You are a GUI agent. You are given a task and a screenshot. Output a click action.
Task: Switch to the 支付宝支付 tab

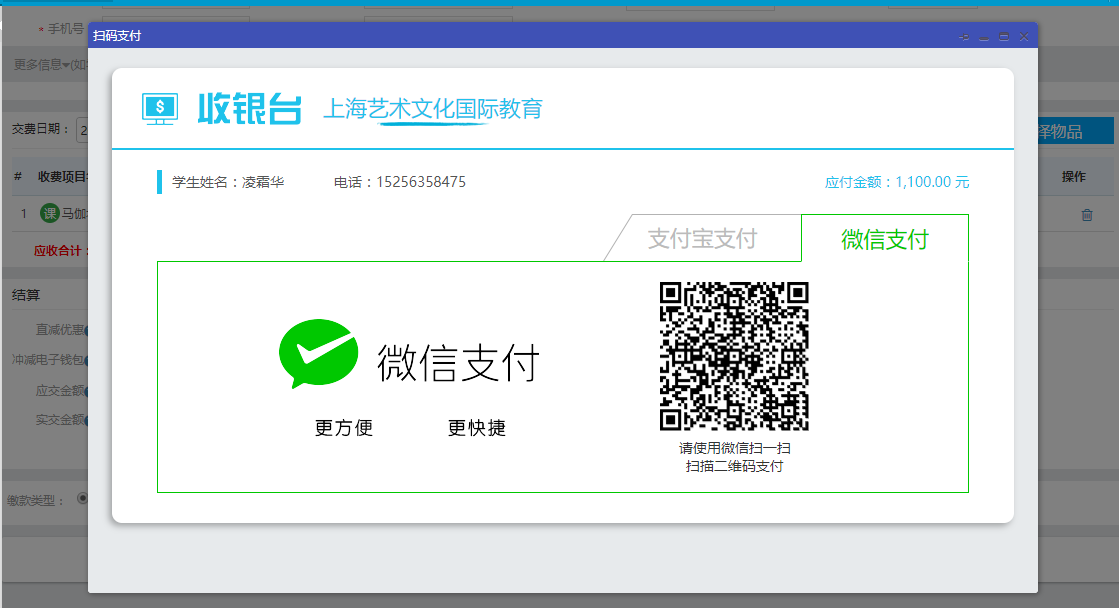[x=702, y=238]
